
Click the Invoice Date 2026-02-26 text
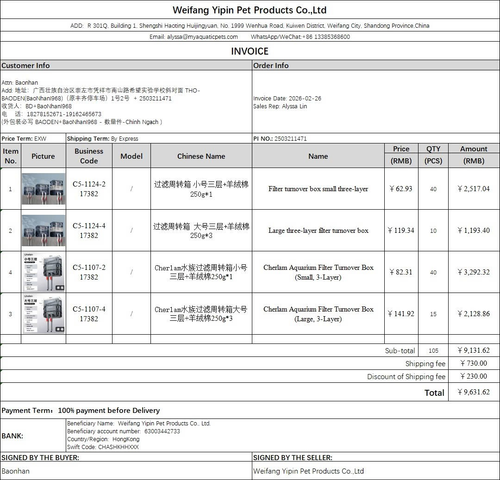[287, 98]
